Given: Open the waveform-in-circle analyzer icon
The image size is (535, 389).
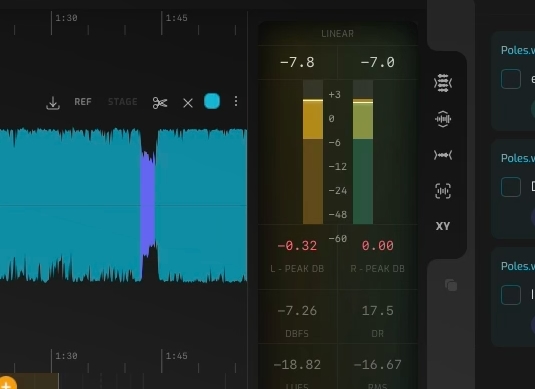Looking at the screenshot, I should coord(443,119).
